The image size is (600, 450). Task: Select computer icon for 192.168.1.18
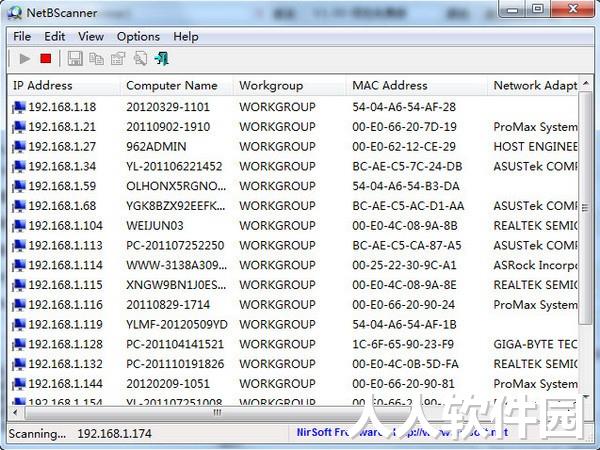click(x=19, y=107)
